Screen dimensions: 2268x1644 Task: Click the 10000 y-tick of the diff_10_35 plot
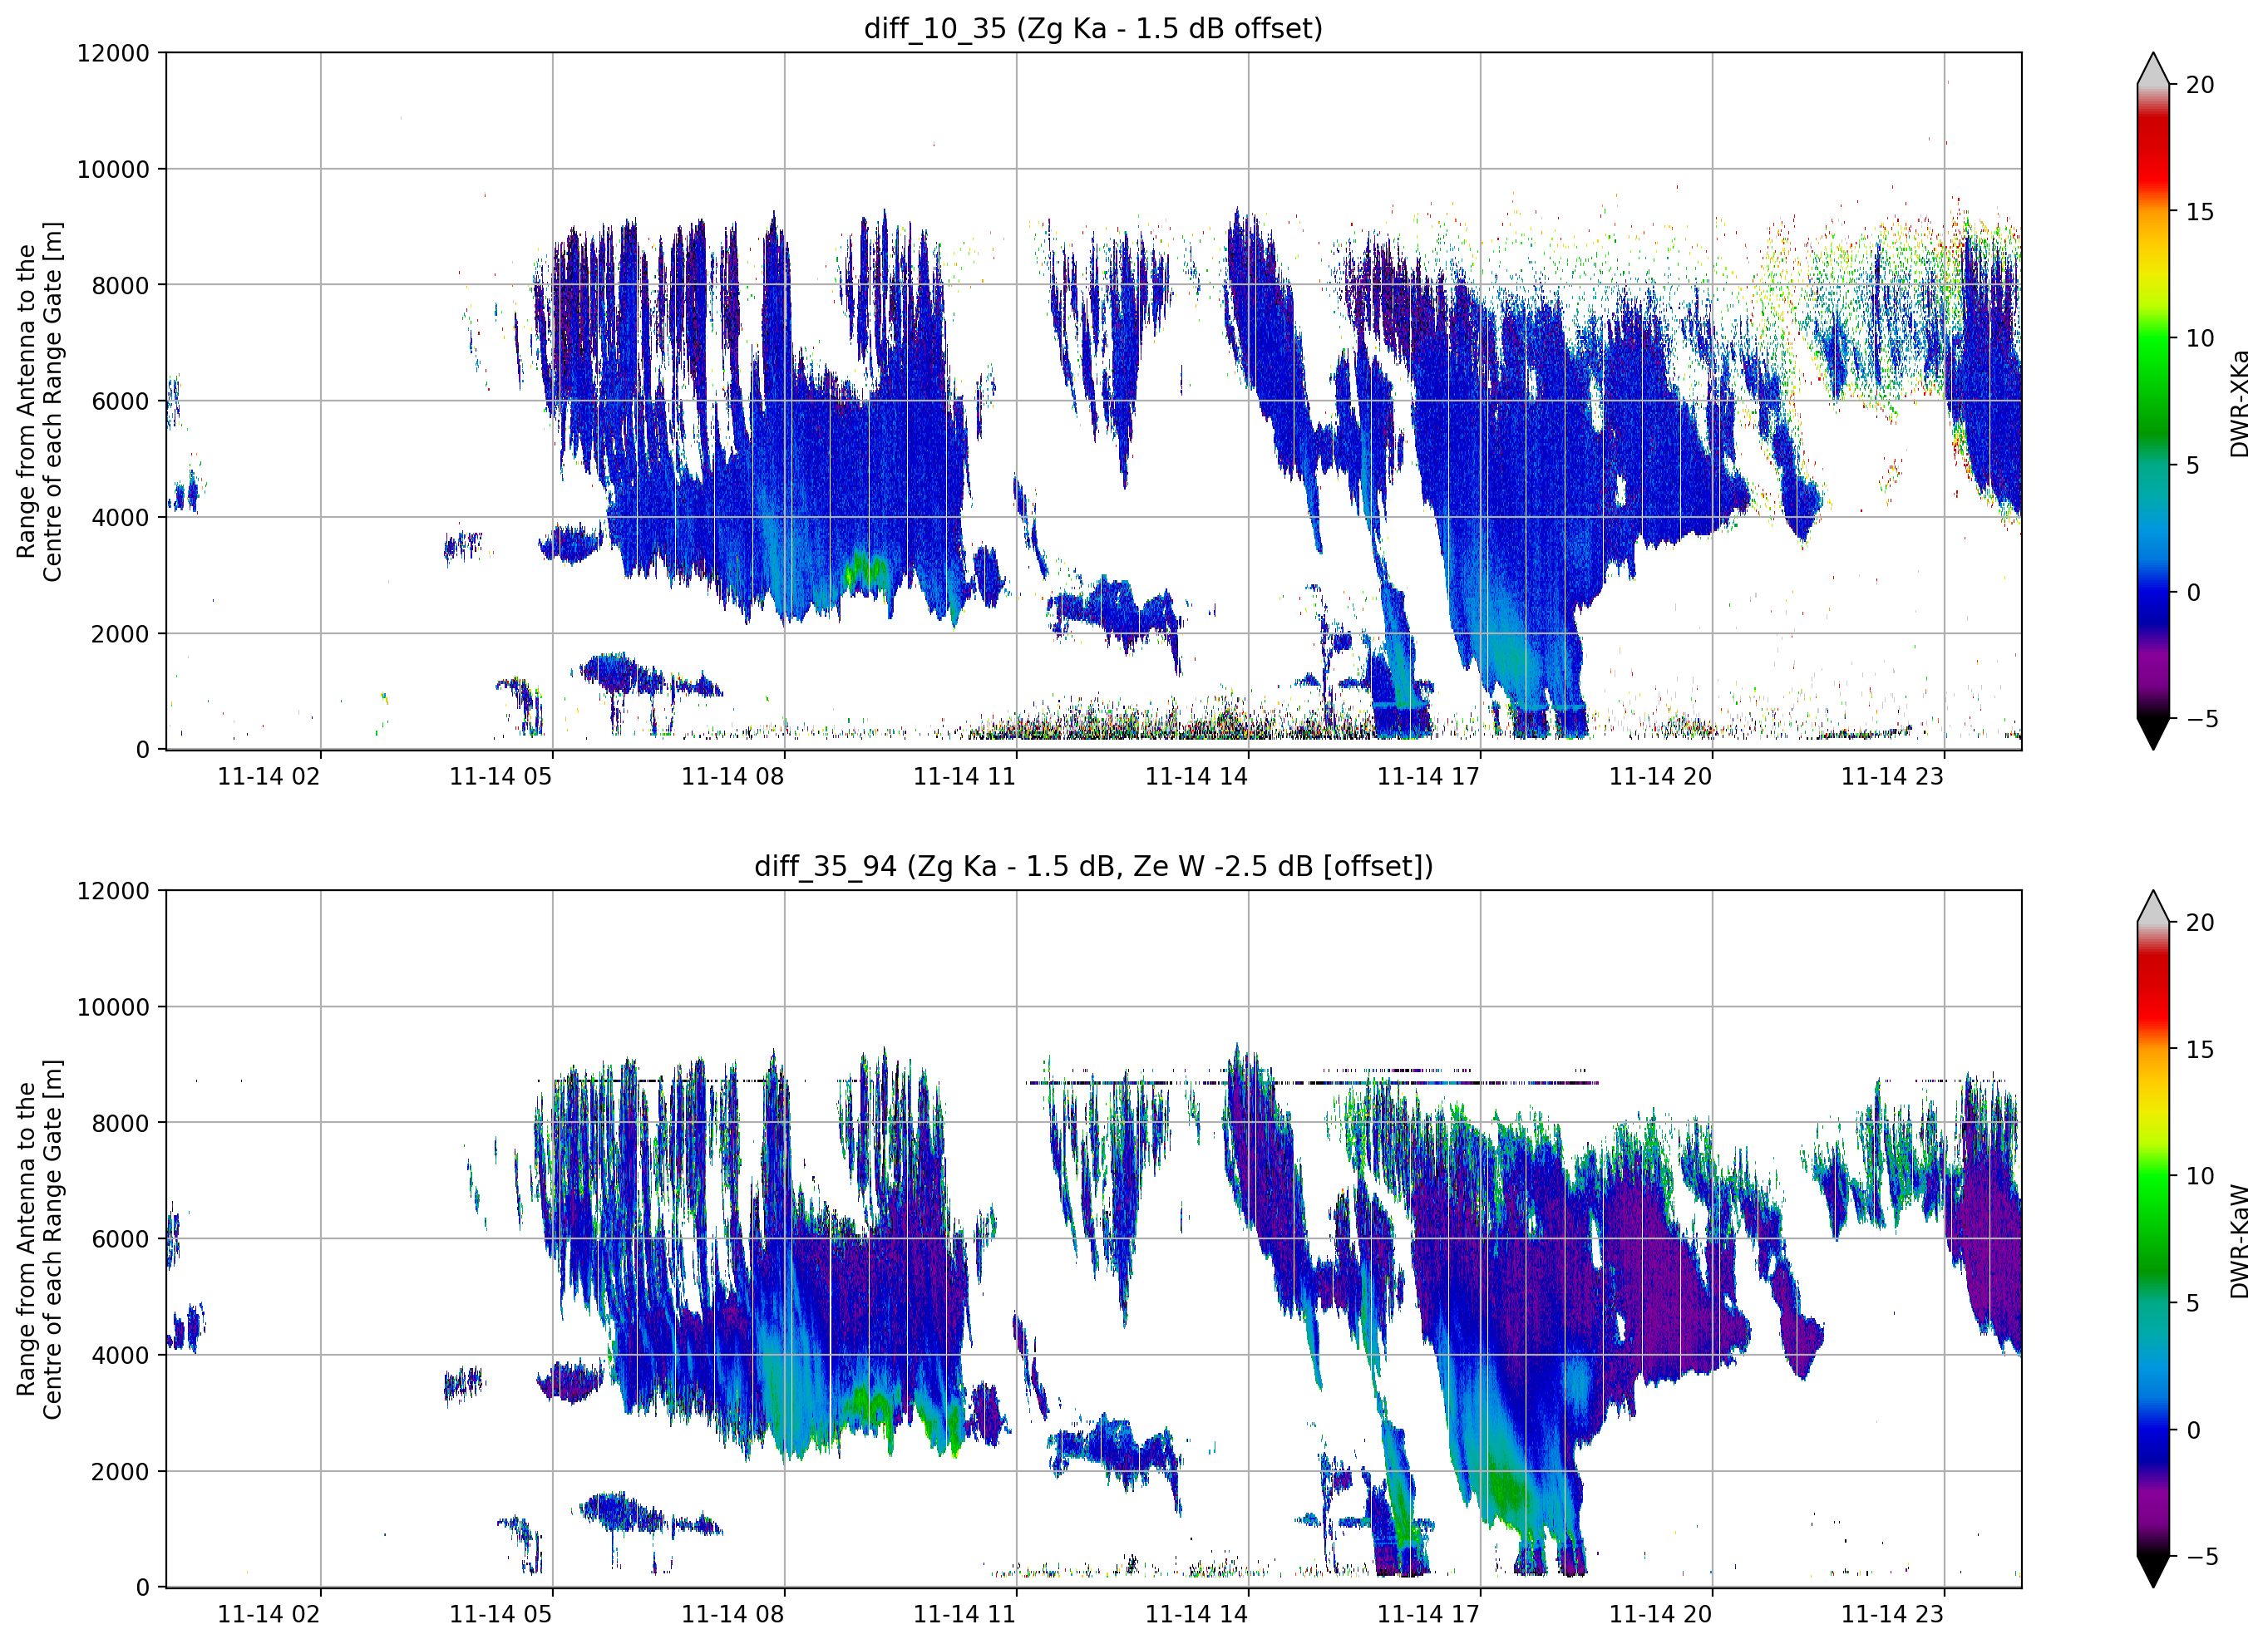(x=113, y=170)
